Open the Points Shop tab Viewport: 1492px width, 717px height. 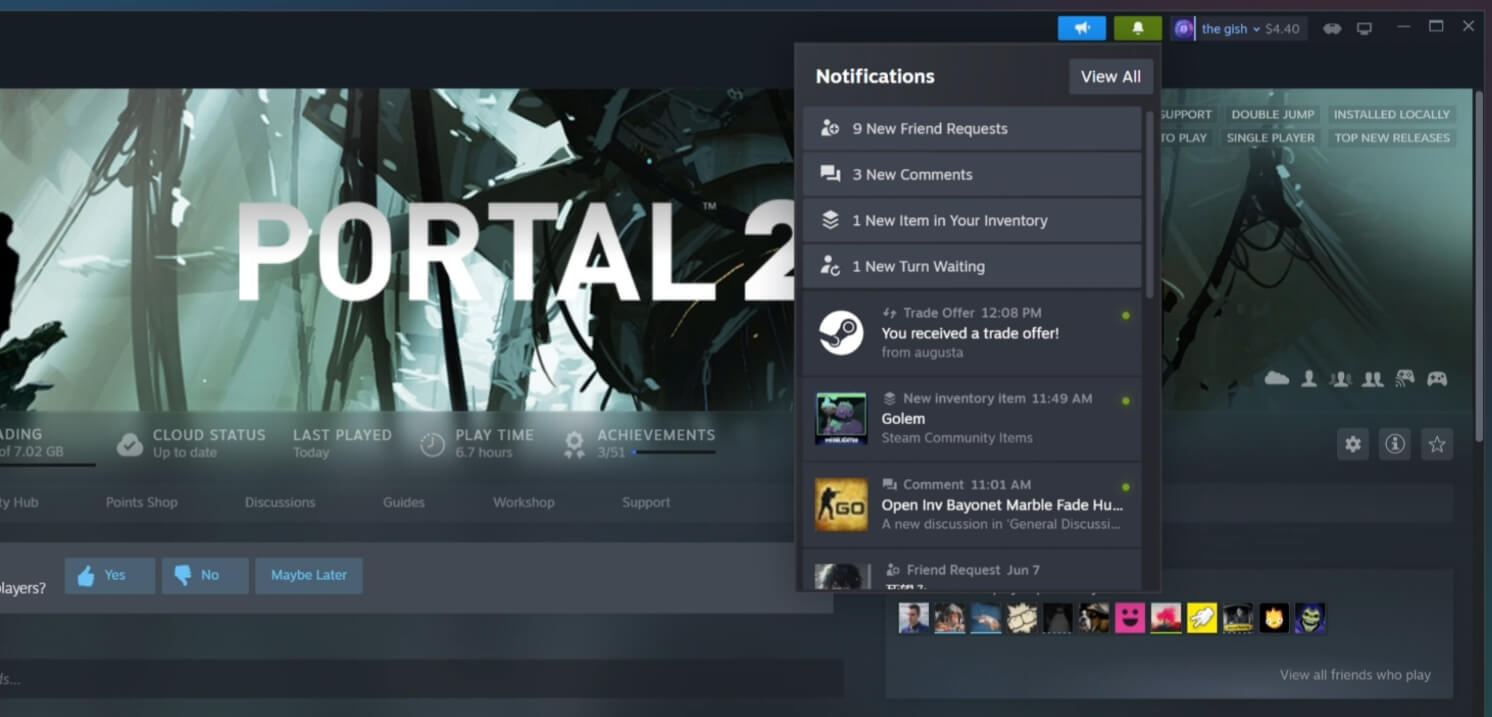coord(141,502)
